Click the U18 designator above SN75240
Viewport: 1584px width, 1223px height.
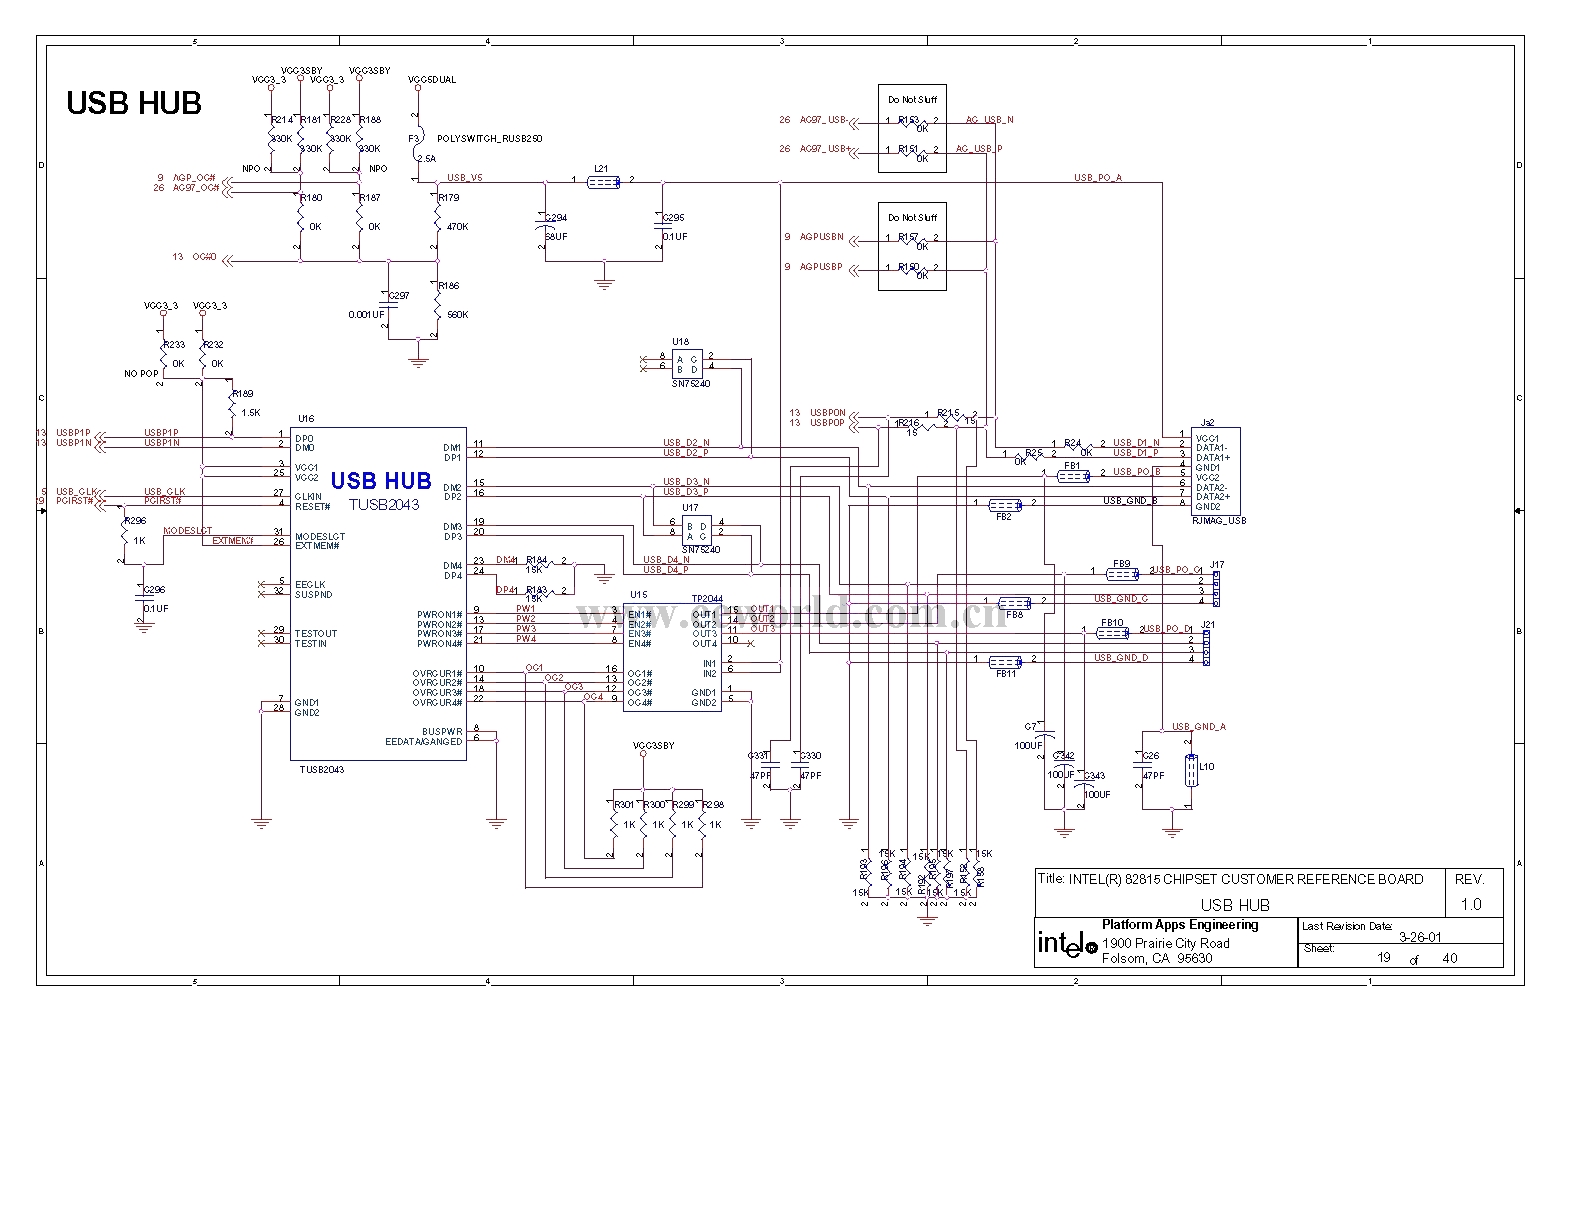[680, 341]
